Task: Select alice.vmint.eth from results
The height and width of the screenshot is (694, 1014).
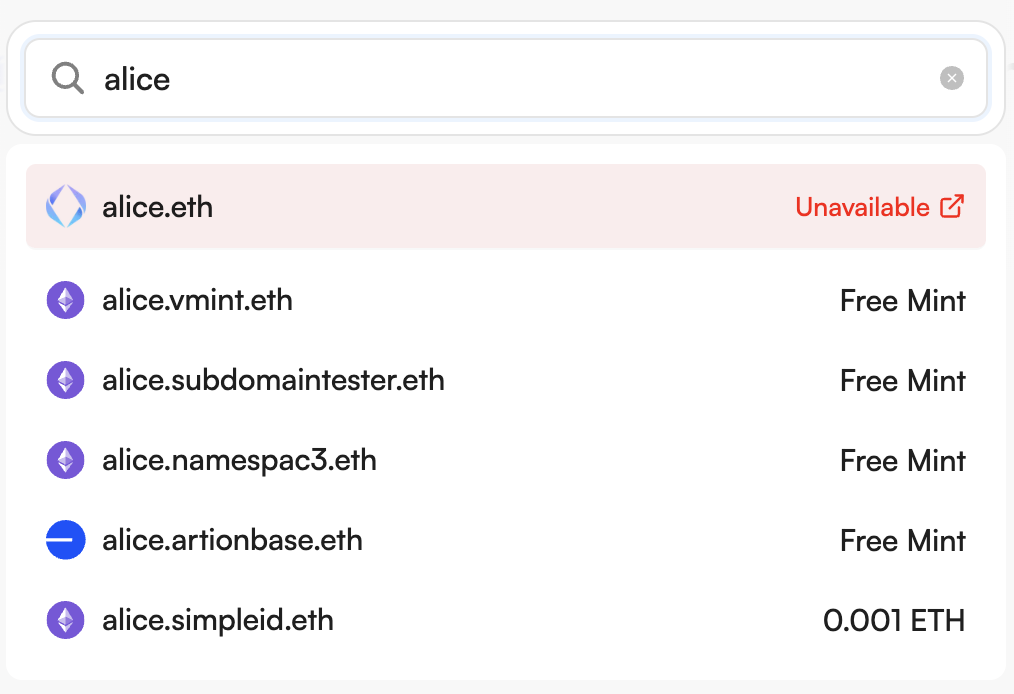Action: coord(197,300)
